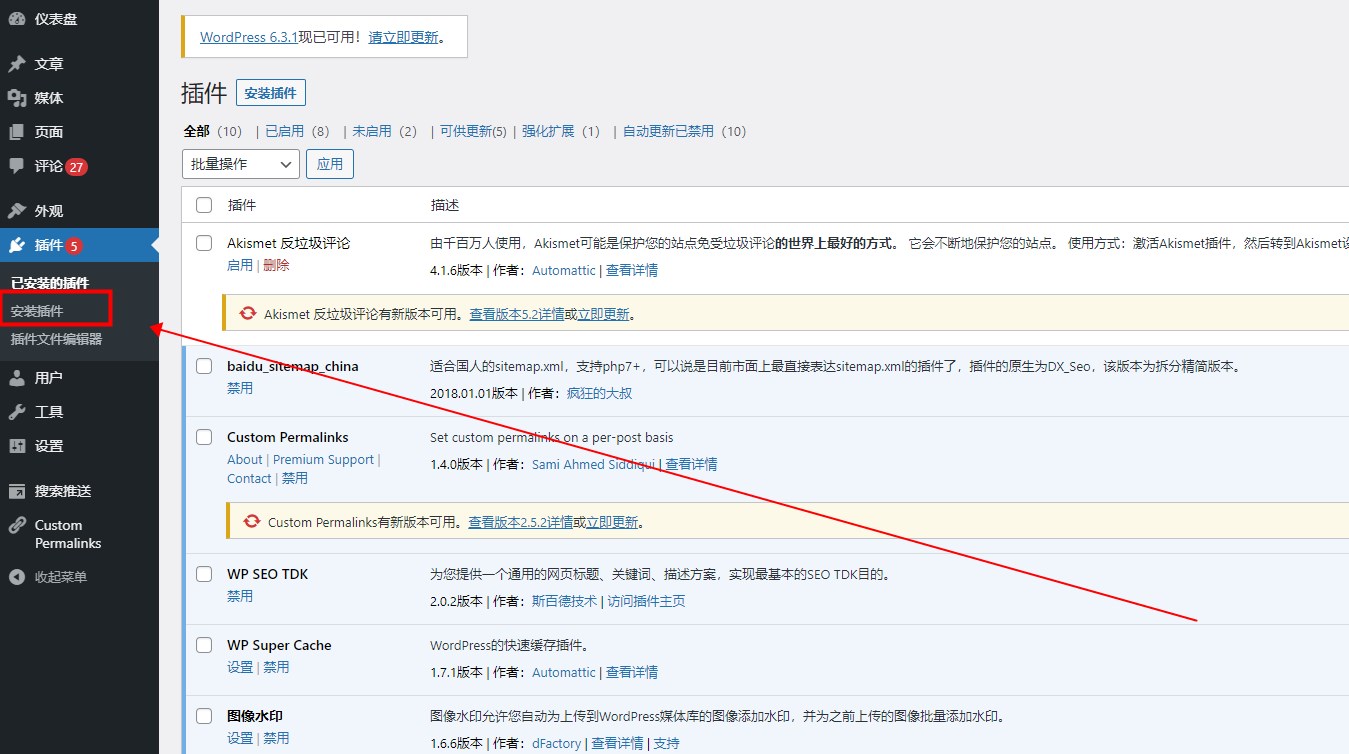This screenshot has width=1349, height=754.
Task: Click the About link under Custom Permalinks
Action: (245, 460)
